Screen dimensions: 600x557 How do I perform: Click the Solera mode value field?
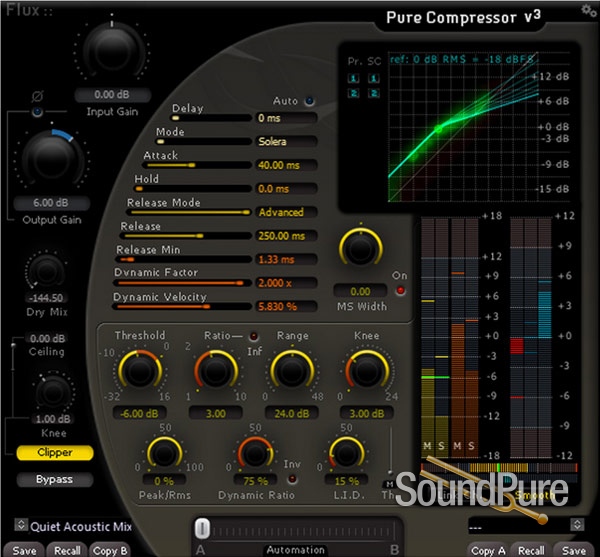pos(286,142)
